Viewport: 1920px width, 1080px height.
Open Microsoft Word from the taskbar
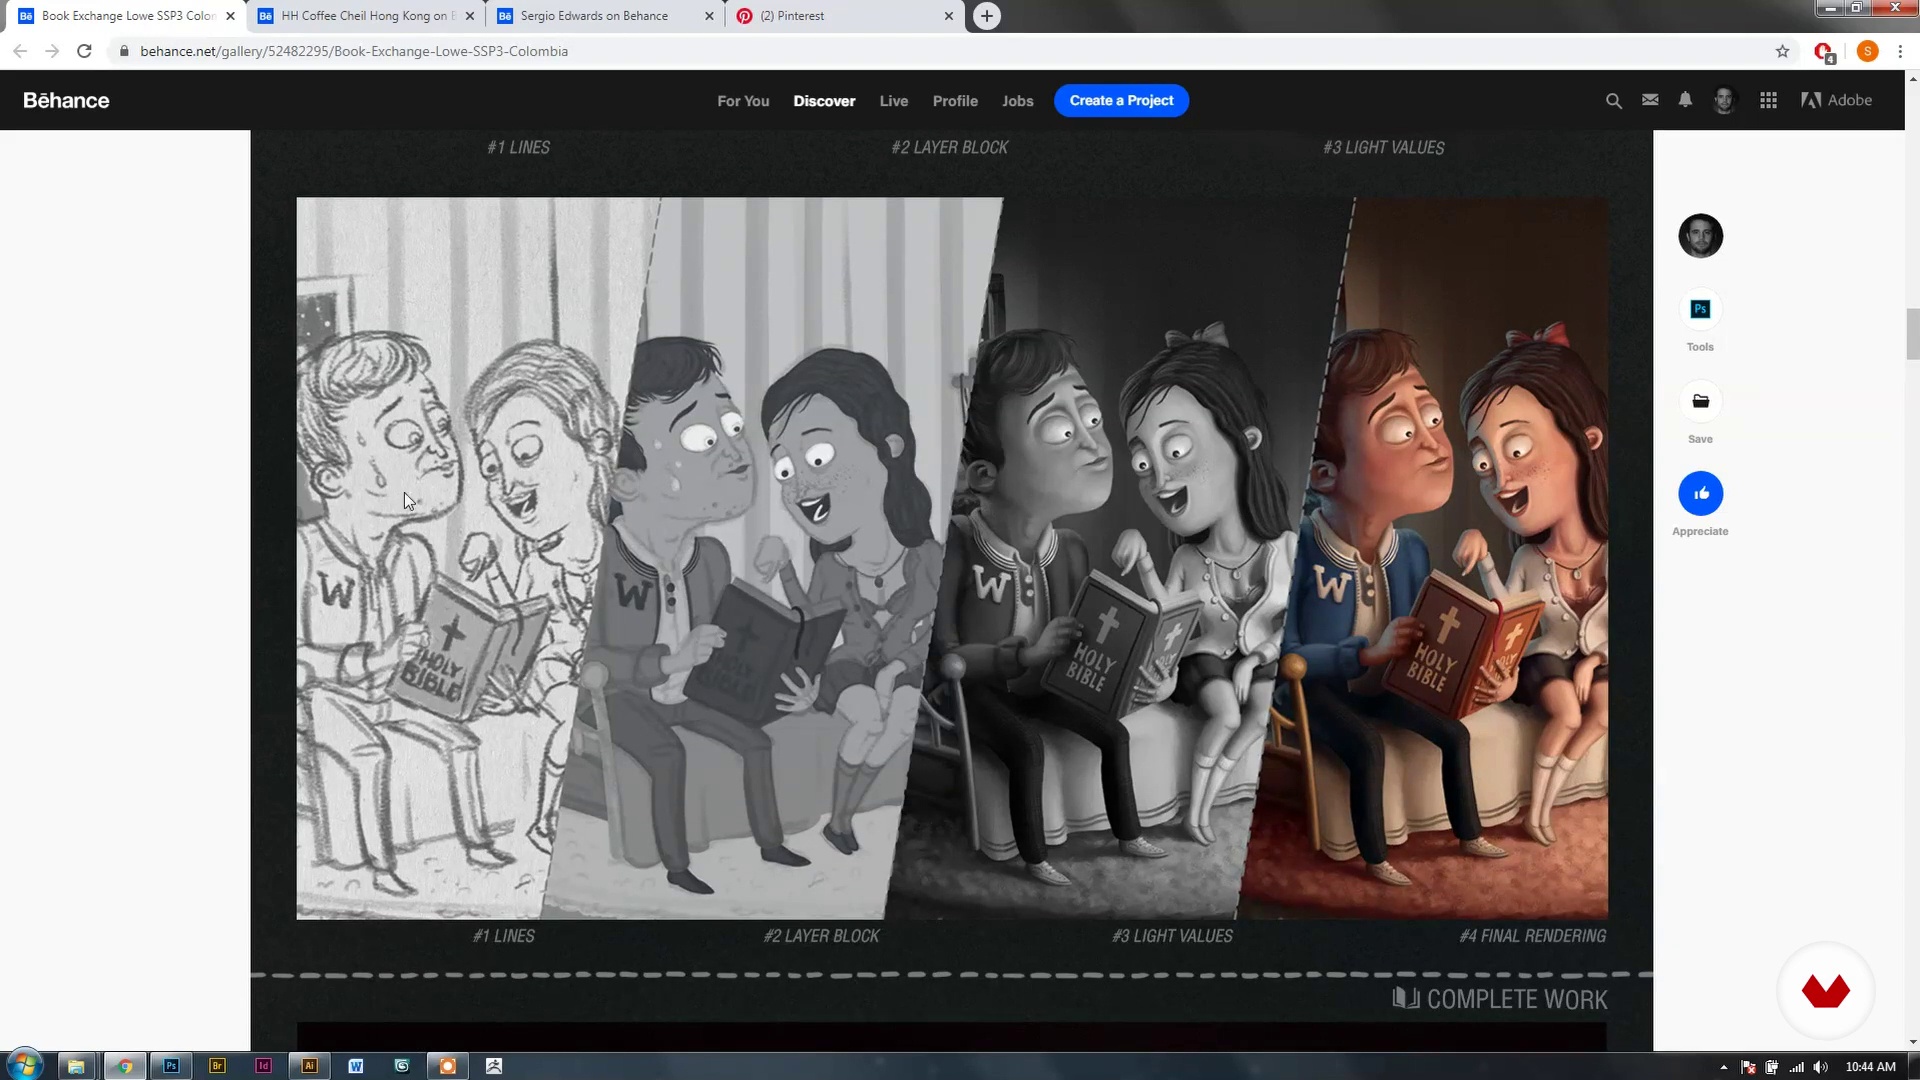coord(355,1066)
